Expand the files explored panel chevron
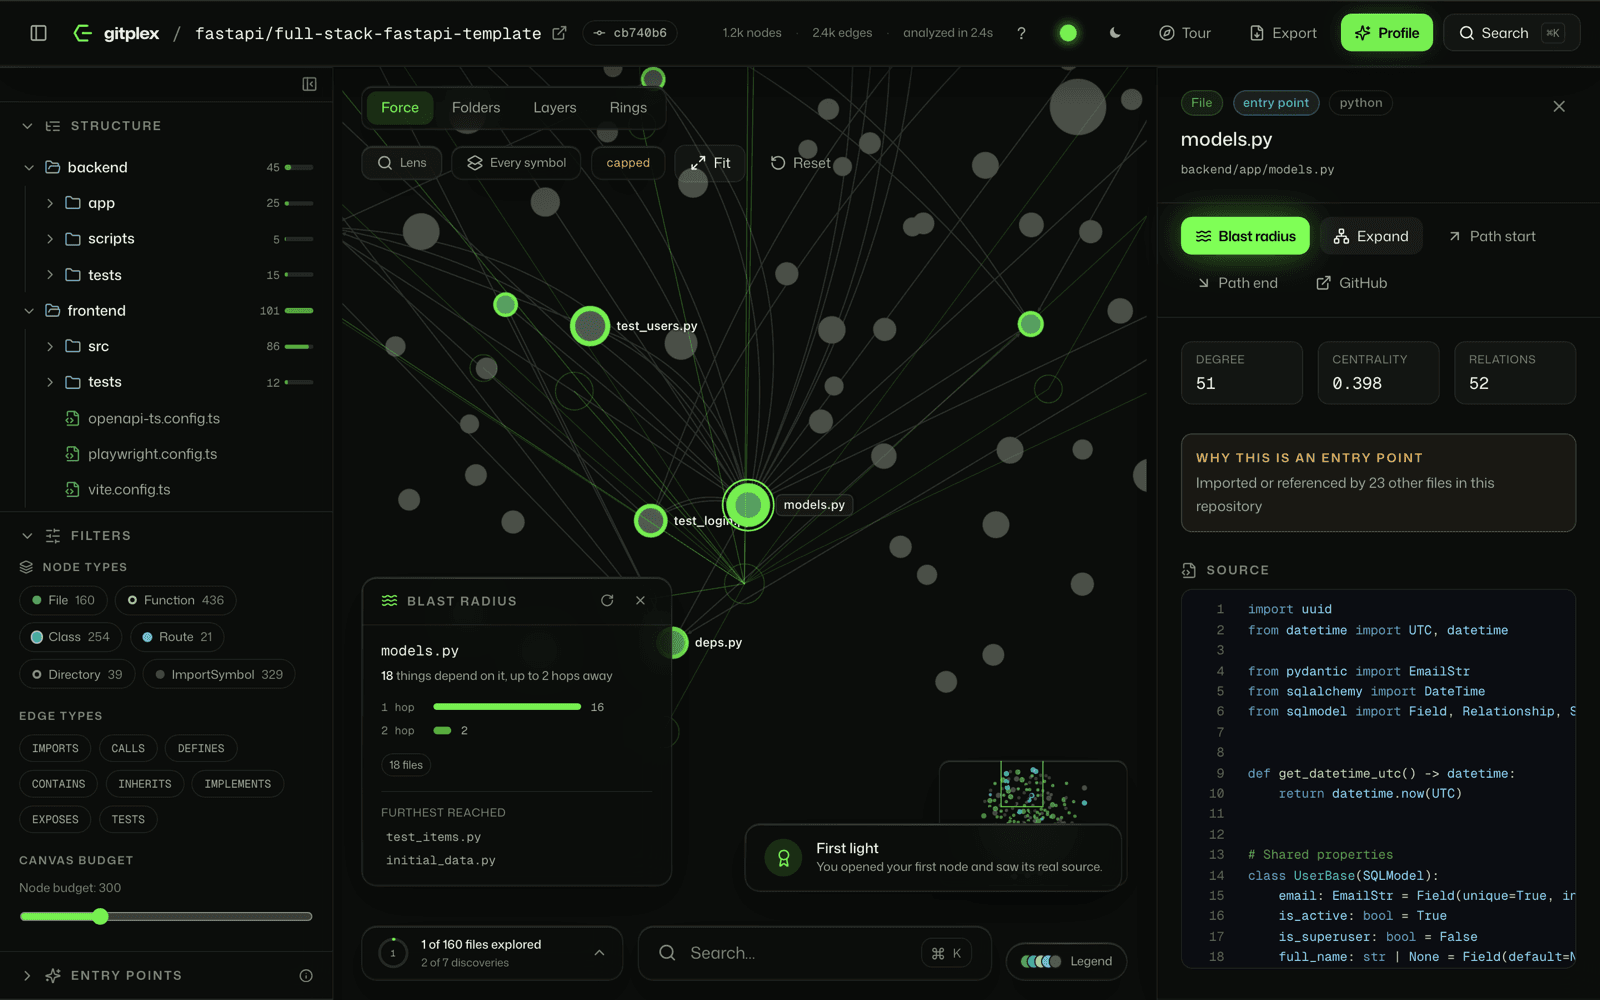The width and height of the screenshot is (1600, 1000). pyautogui.click(x=599, y=953)
